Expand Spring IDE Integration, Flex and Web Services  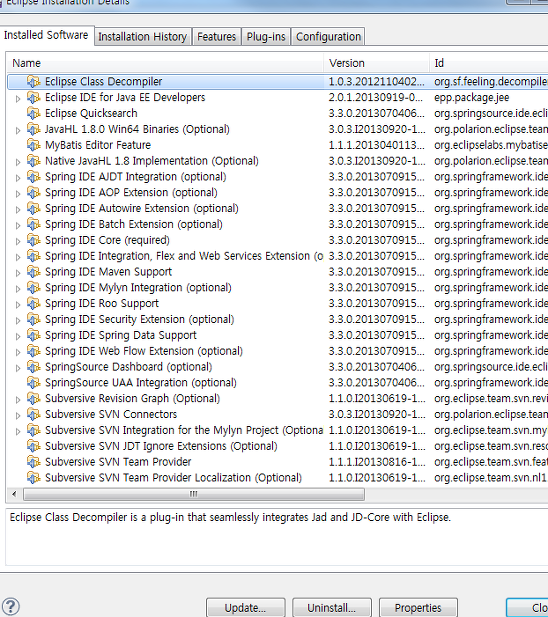pyautogui.click(x=18, y=257)
